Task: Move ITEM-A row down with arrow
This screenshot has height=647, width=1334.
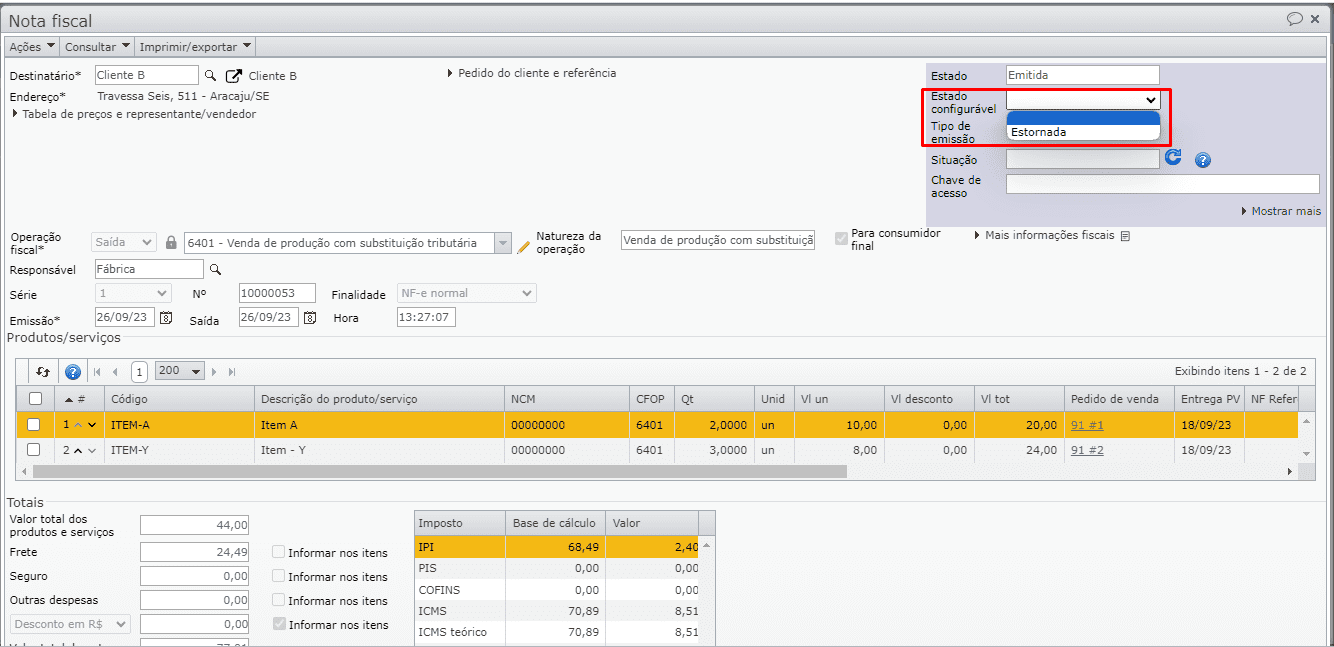Action: 92,425
